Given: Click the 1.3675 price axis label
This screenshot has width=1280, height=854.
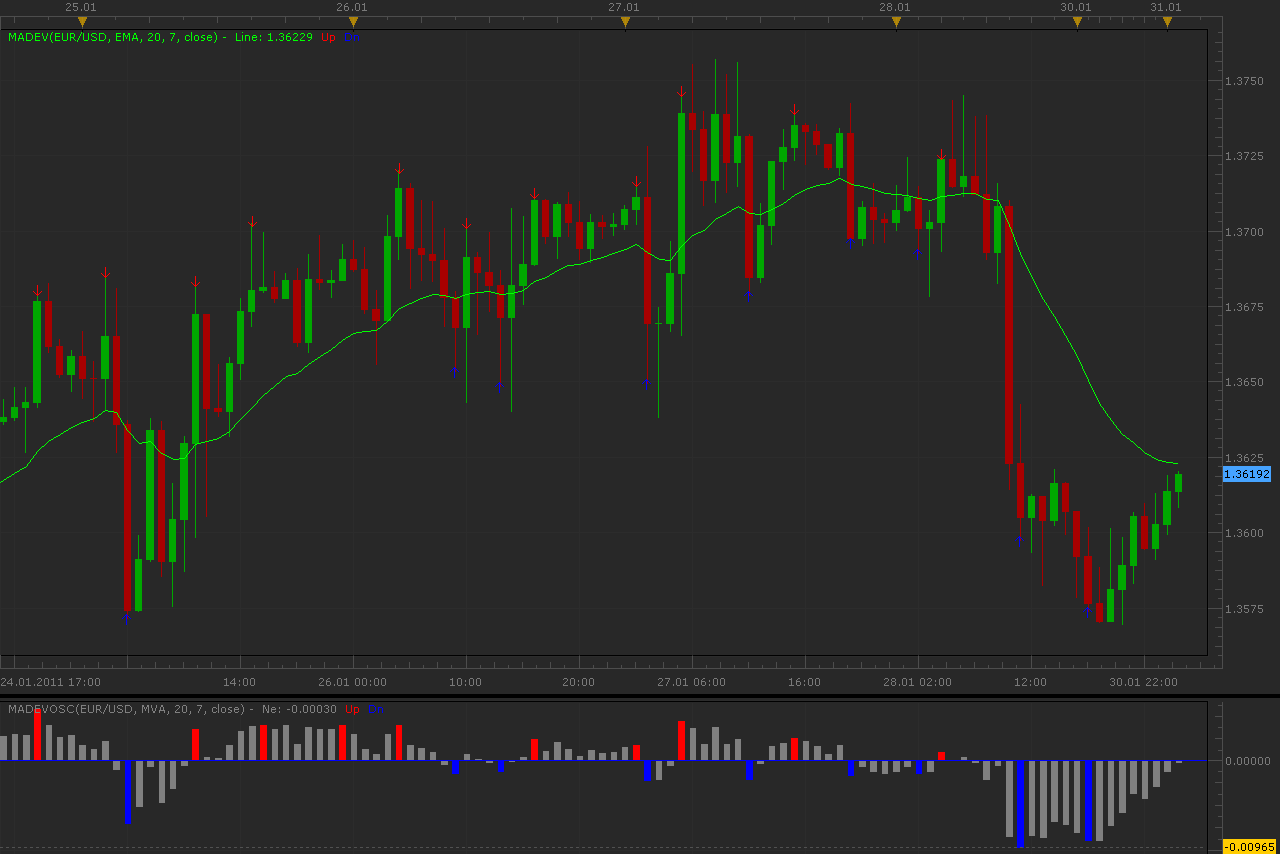Looking at the screenshot, I should 1244,307.
